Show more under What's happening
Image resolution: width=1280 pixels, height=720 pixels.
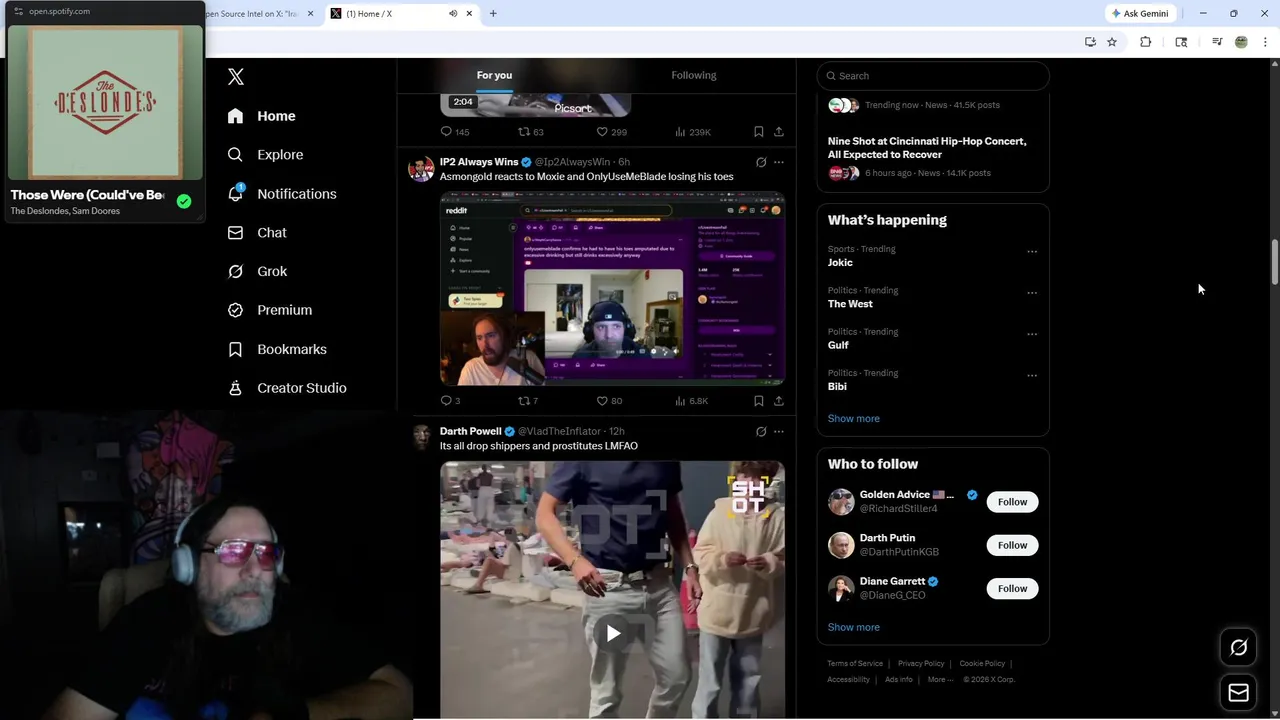(854, 419)
